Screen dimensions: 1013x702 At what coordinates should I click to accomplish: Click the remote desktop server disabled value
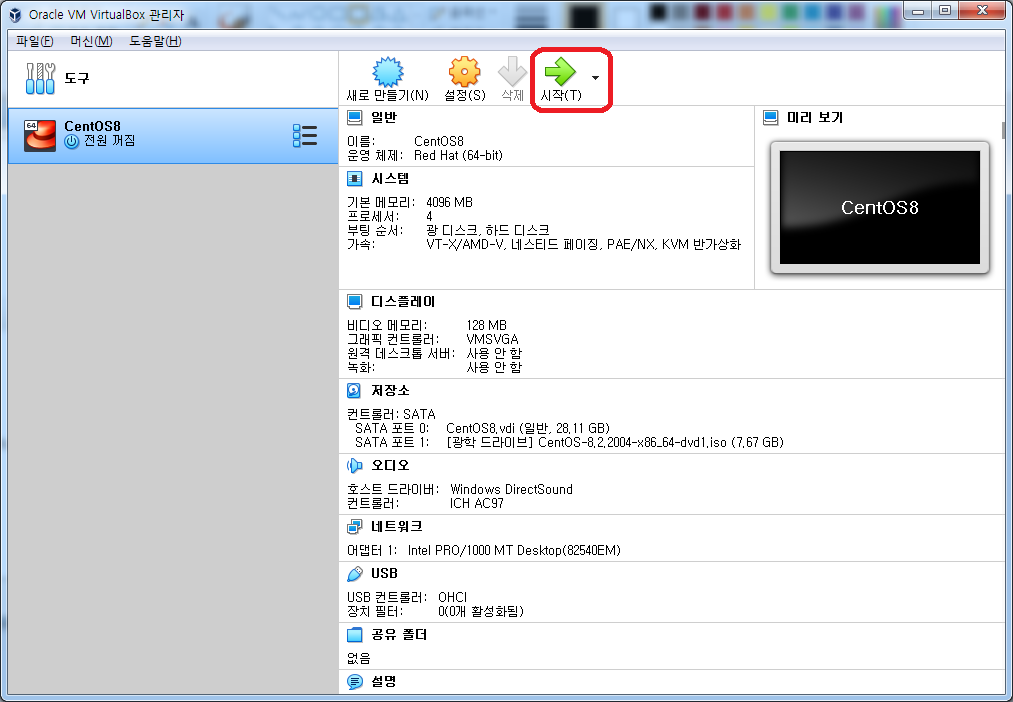(494, 353)
